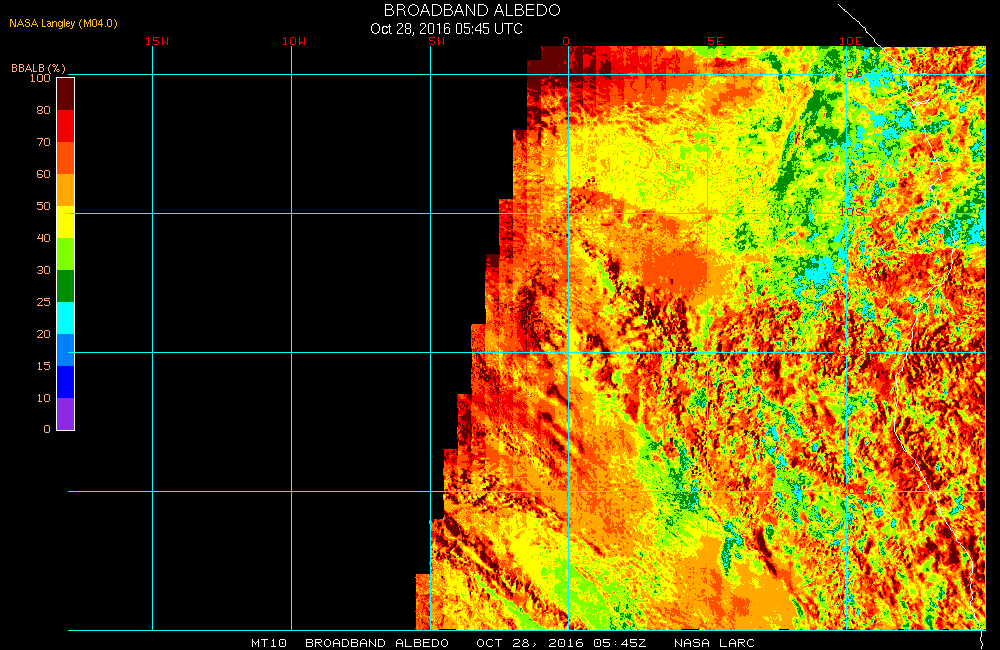Select the bright red 70-80% legend color
The width and height of the screenshot is (1000, 650).
65,126
